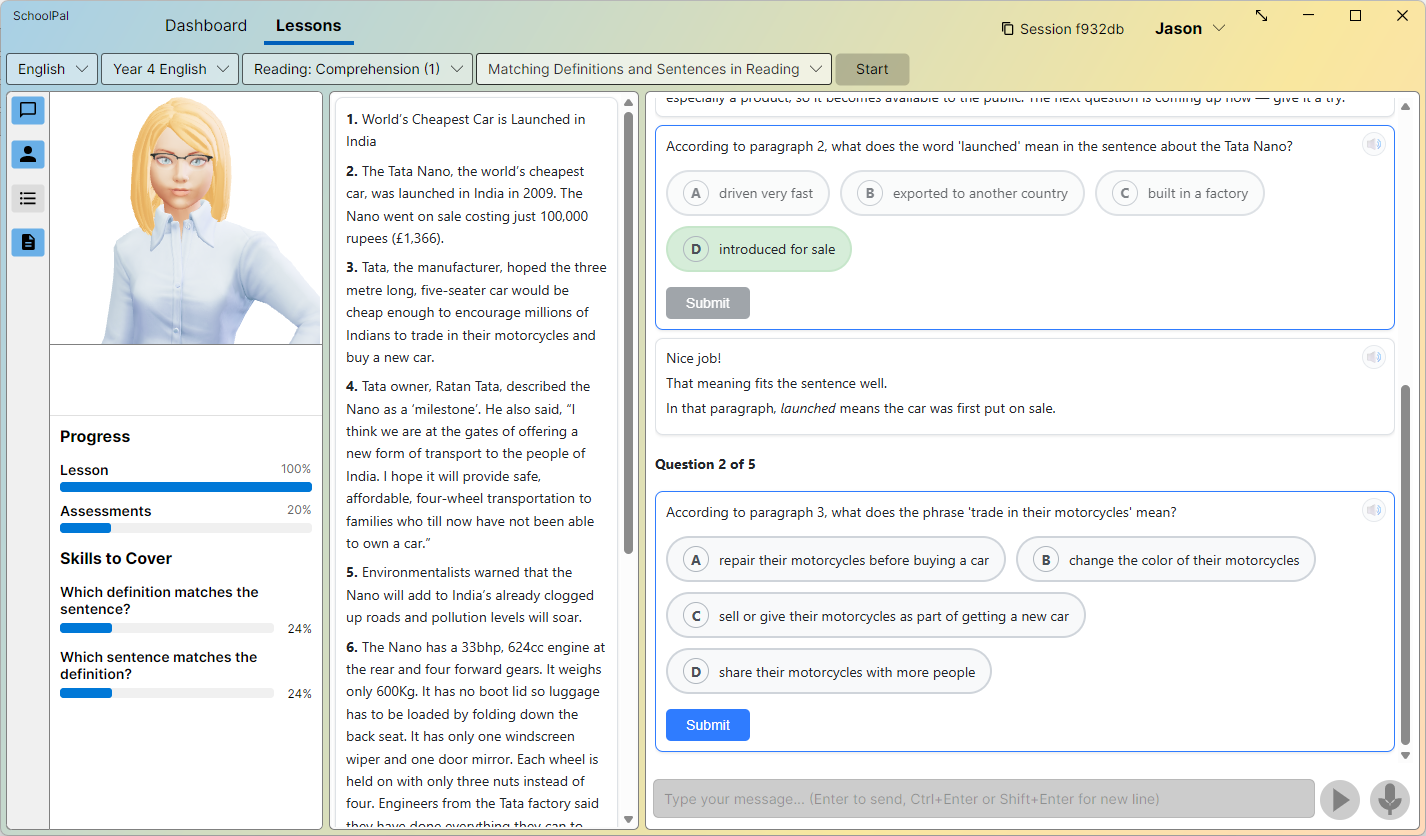
Task: Click the reading passage scroll down arrow
Action: pyautogui.click(x=628, y=820)
